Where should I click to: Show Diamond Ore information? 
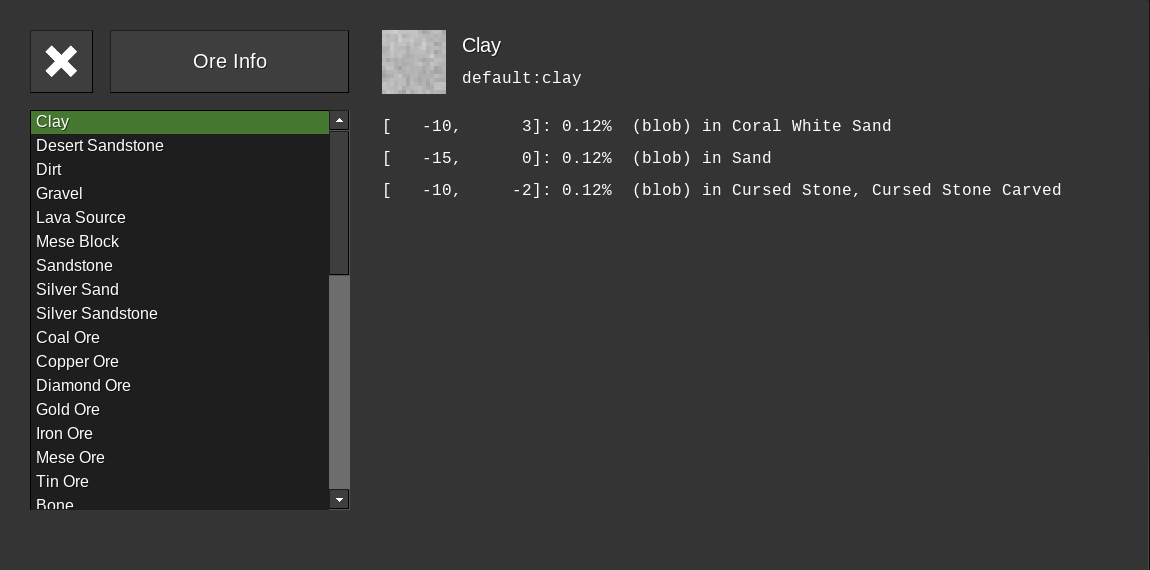point(83,386)
